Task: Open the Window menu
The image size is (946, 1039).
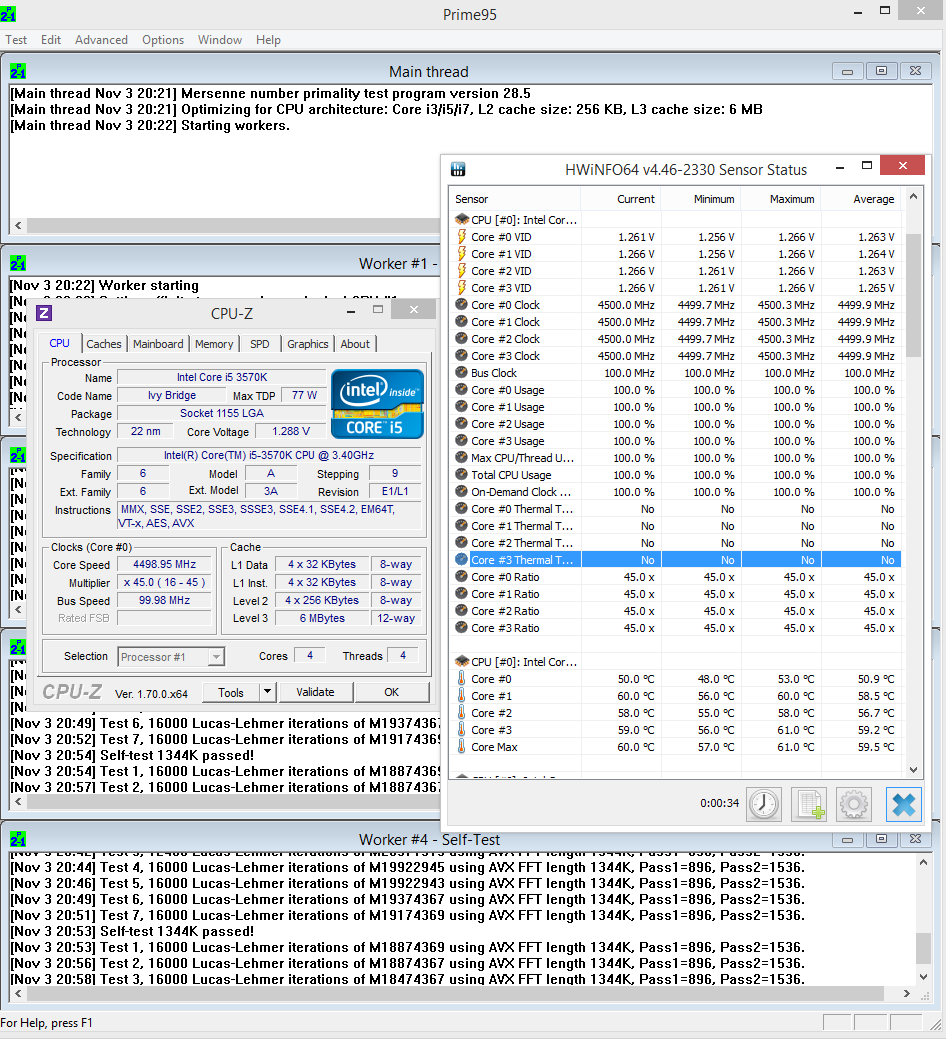Action: [220, 40]
